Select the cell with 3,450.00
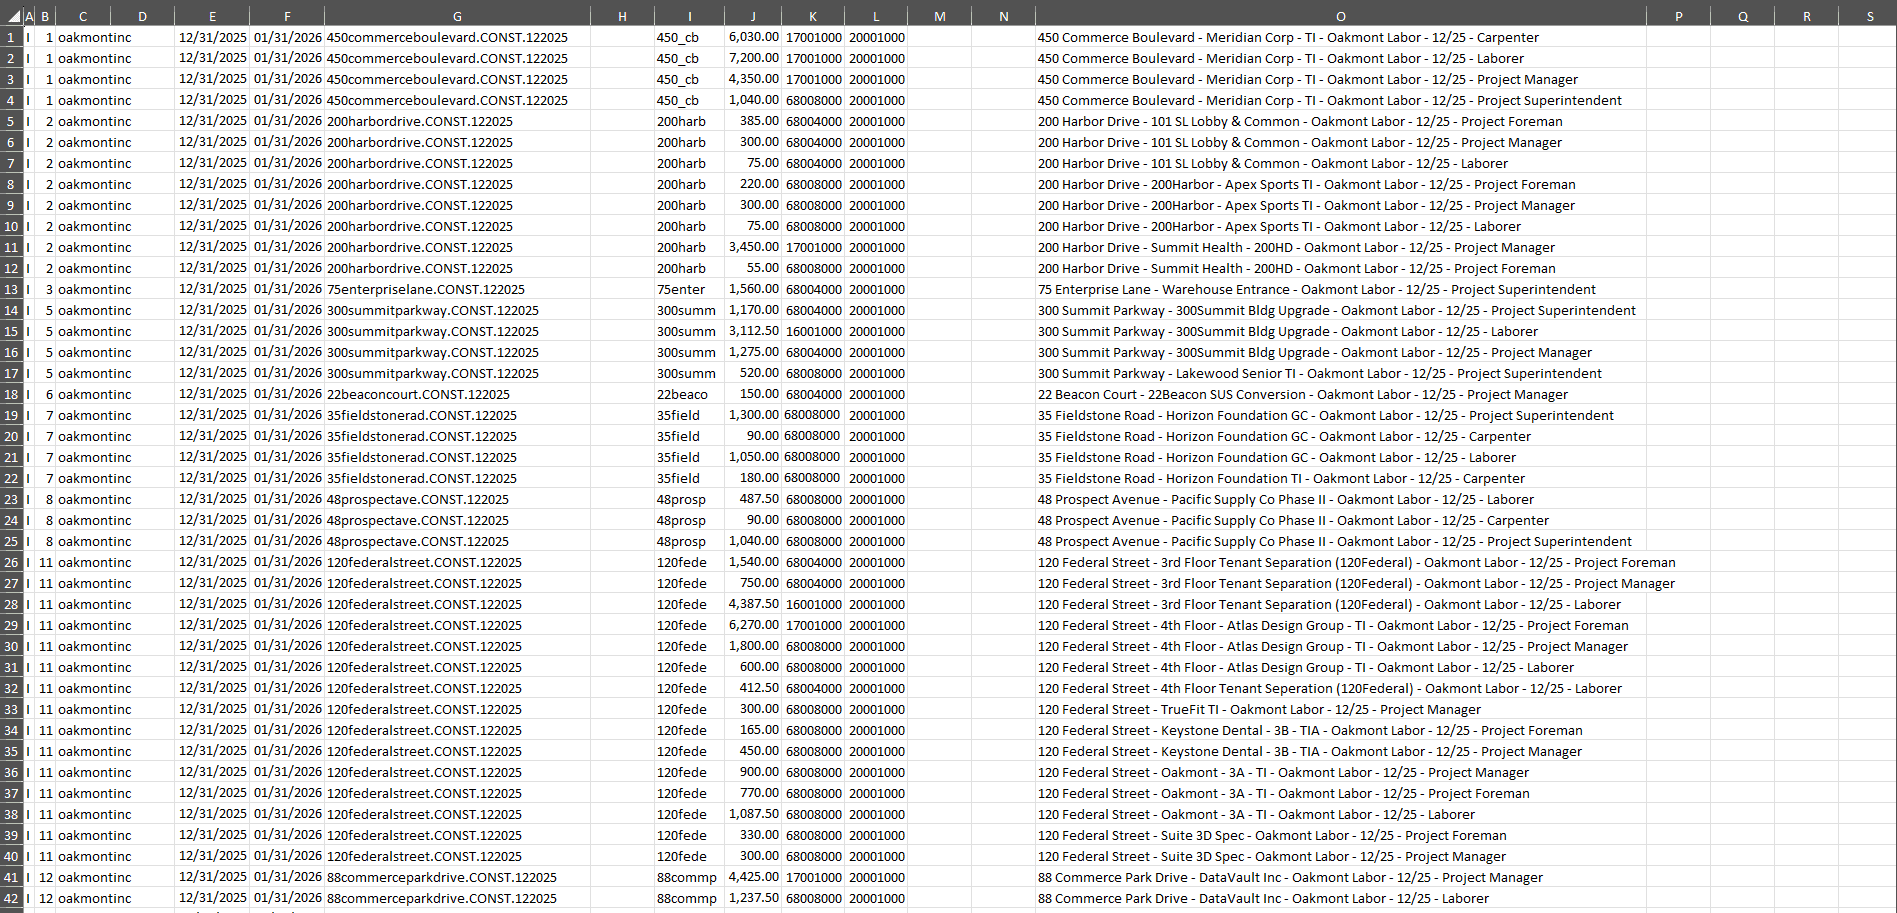1897x913 pixels. coord(753,247)
